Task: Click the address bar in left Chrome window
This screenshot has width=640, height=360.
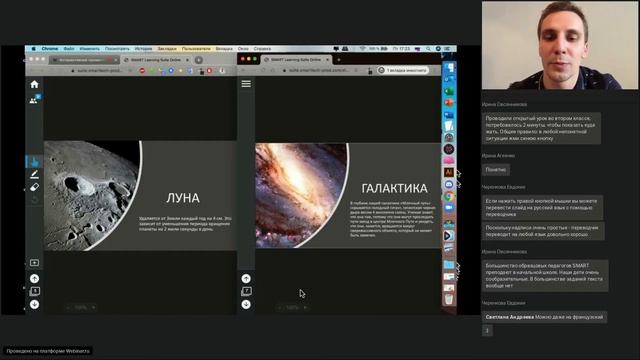Action: tap(100, 71)
